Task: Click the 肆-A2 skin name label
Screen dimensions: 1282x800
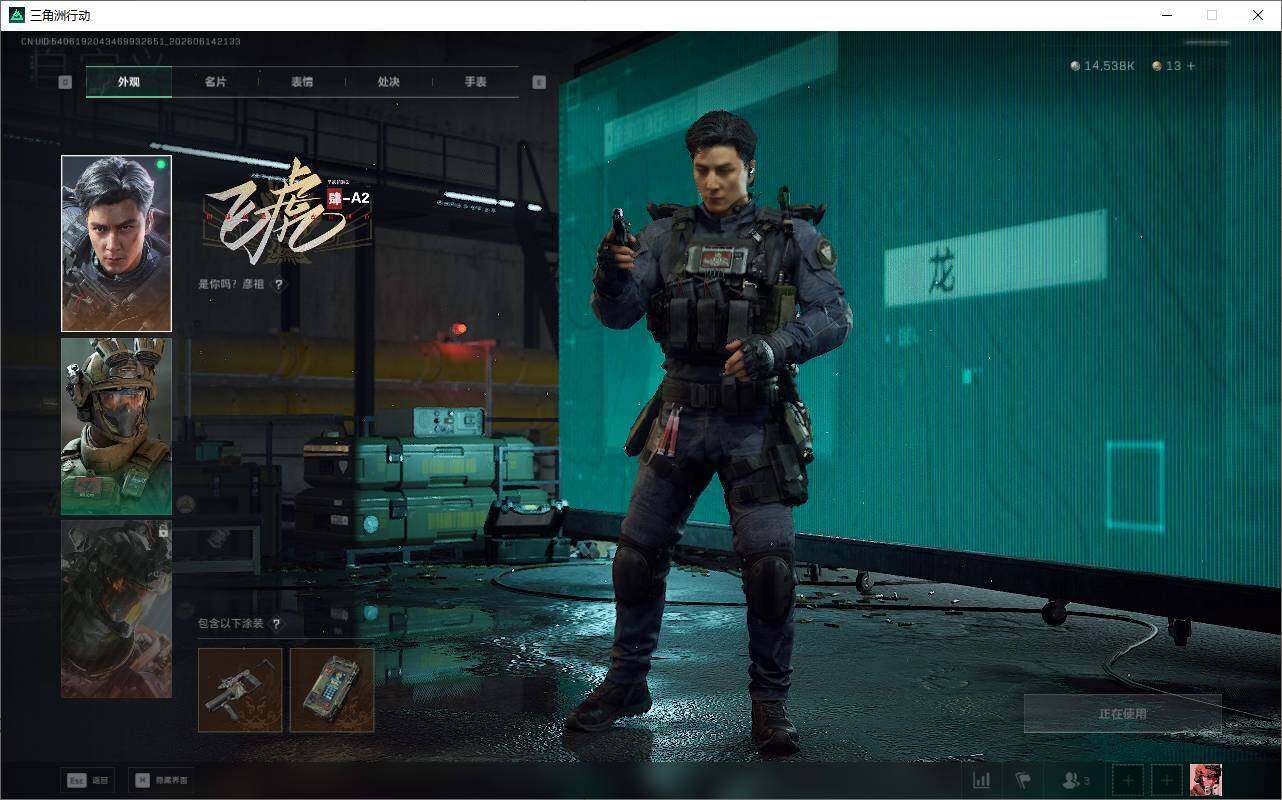Action: coord(349,198)
